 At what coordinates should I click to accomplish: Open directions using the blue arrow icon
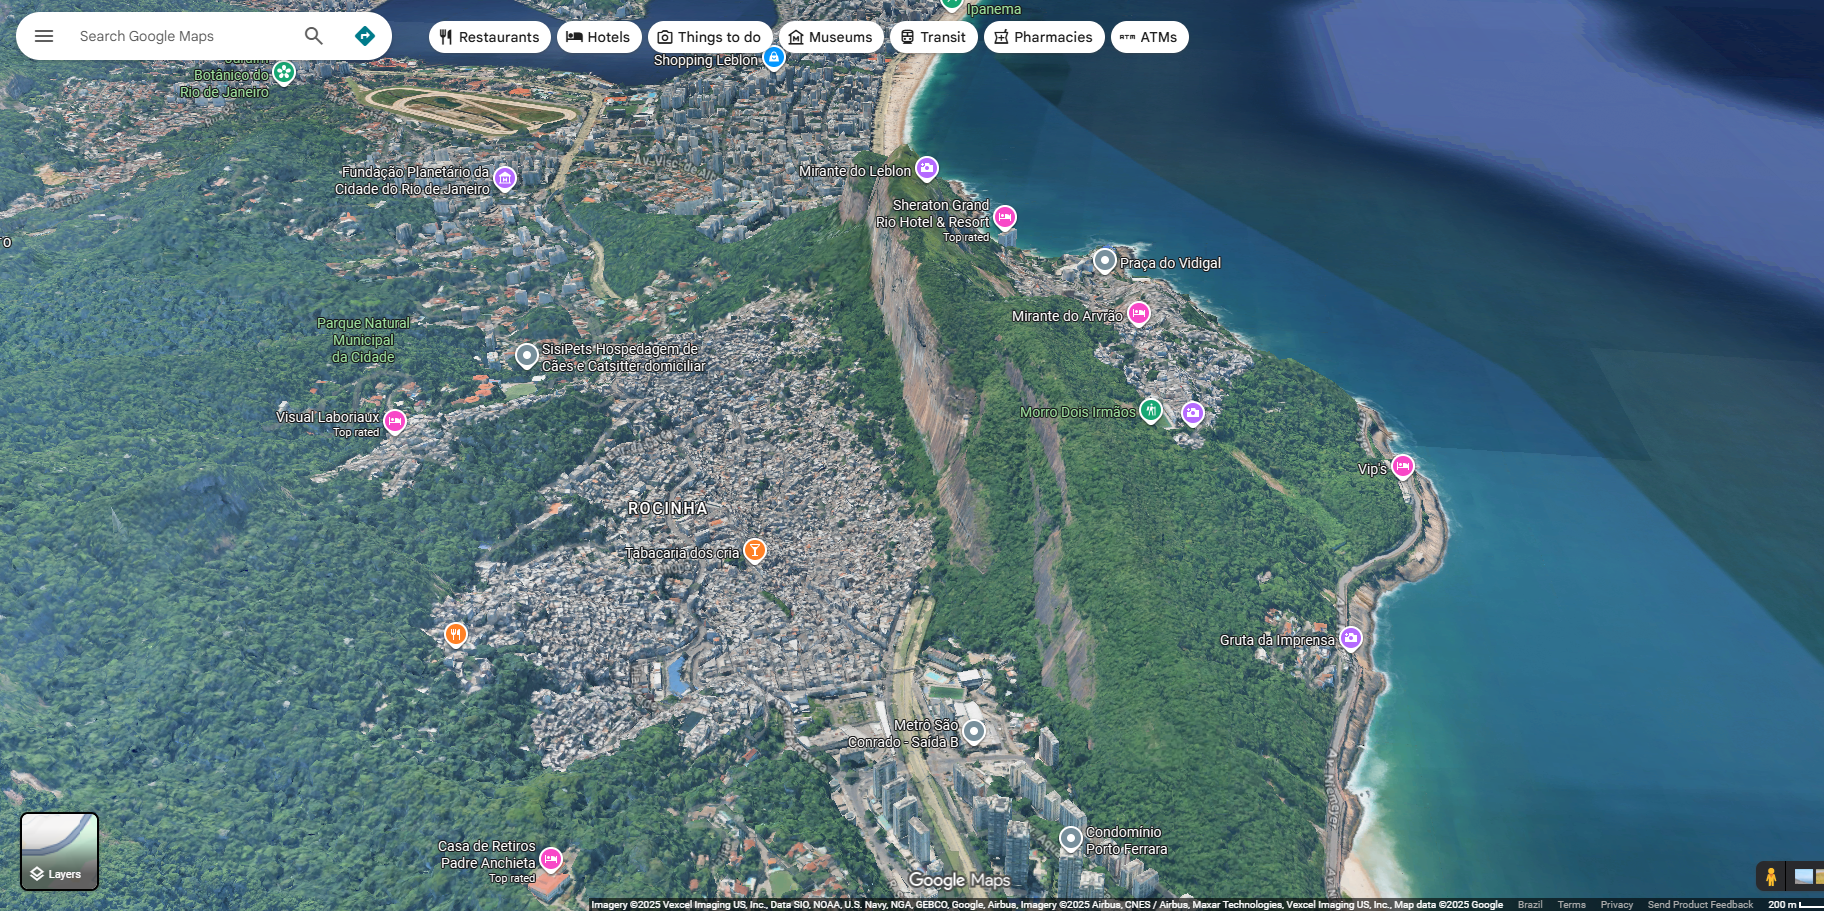[365, 36]
